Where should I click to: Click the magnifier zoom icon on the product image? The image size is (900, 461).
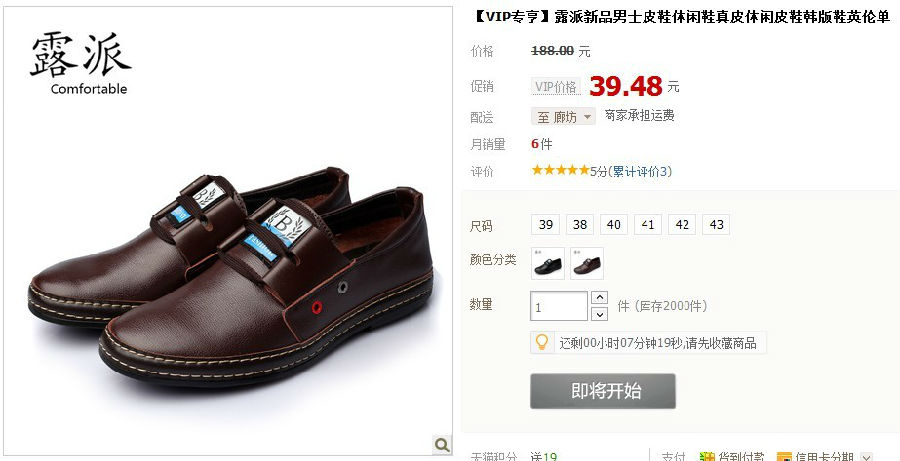tap(441, 444)
